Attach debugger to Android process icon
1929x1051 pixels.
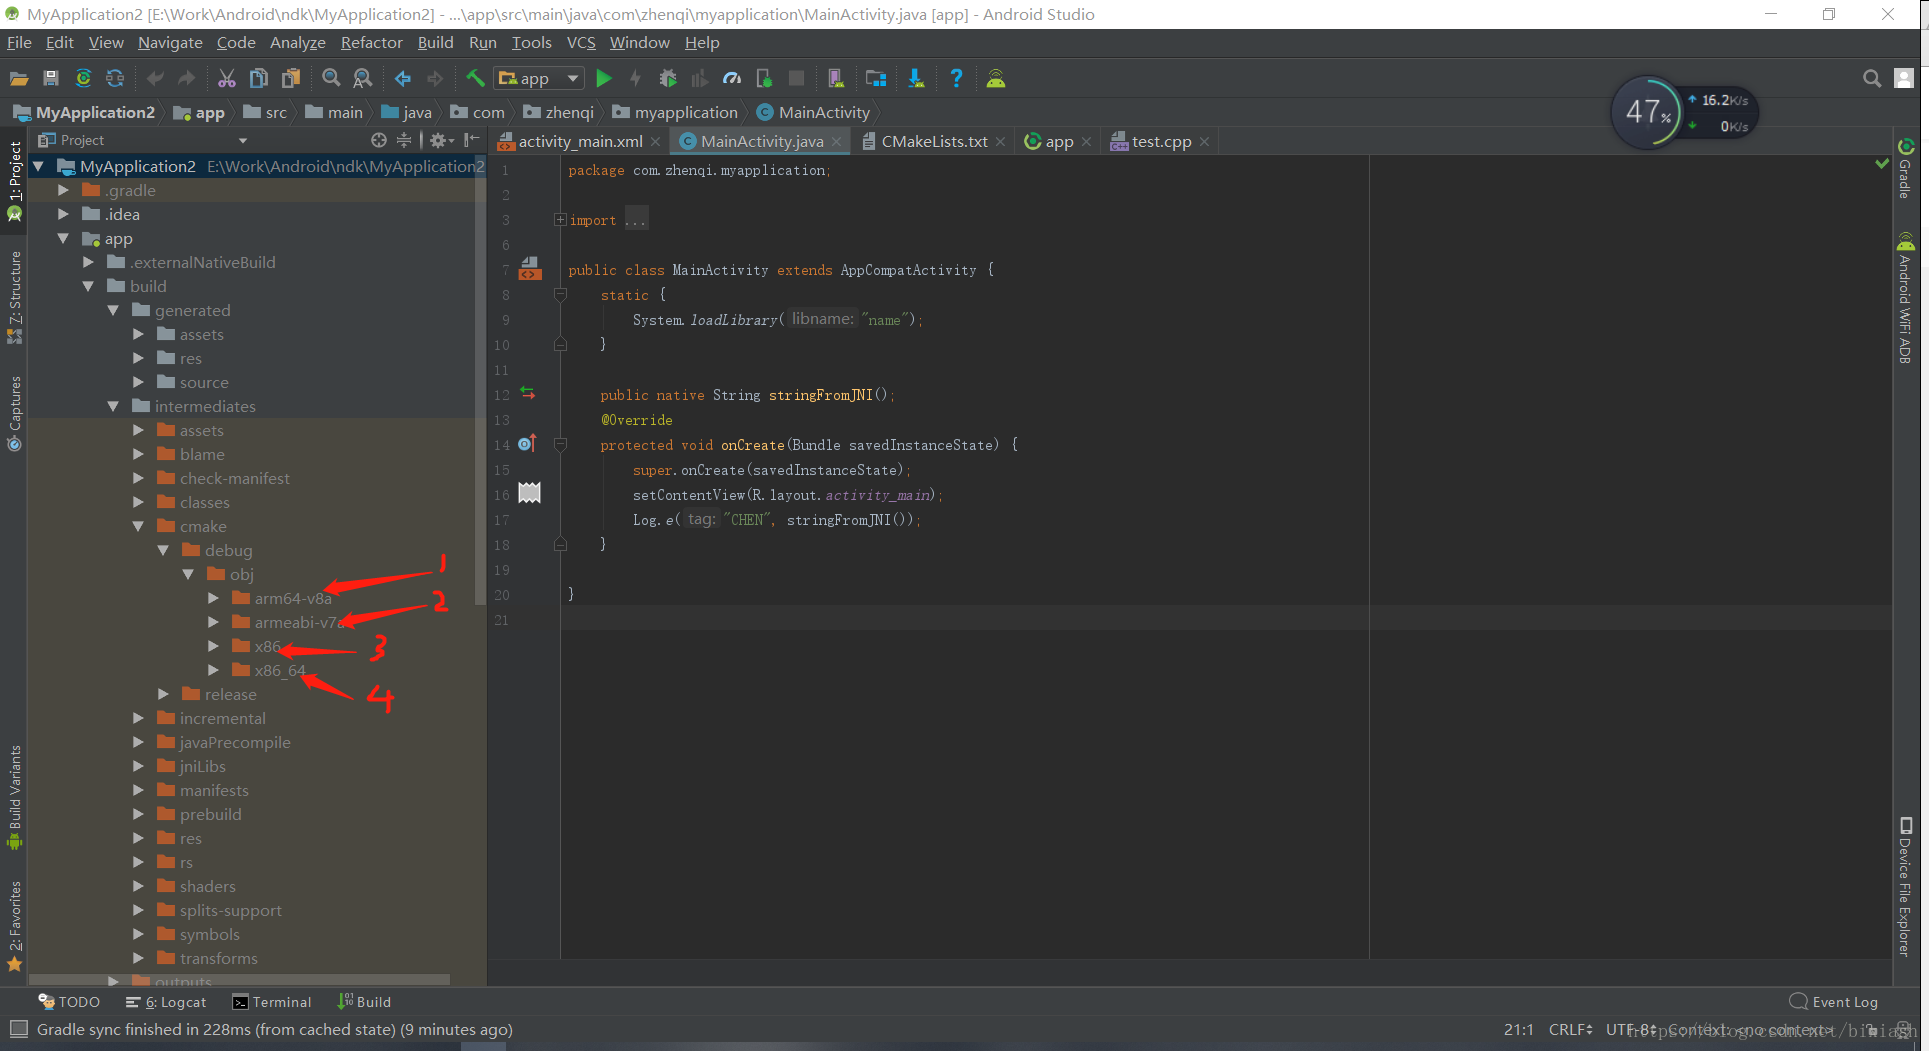tap(764, 78)
